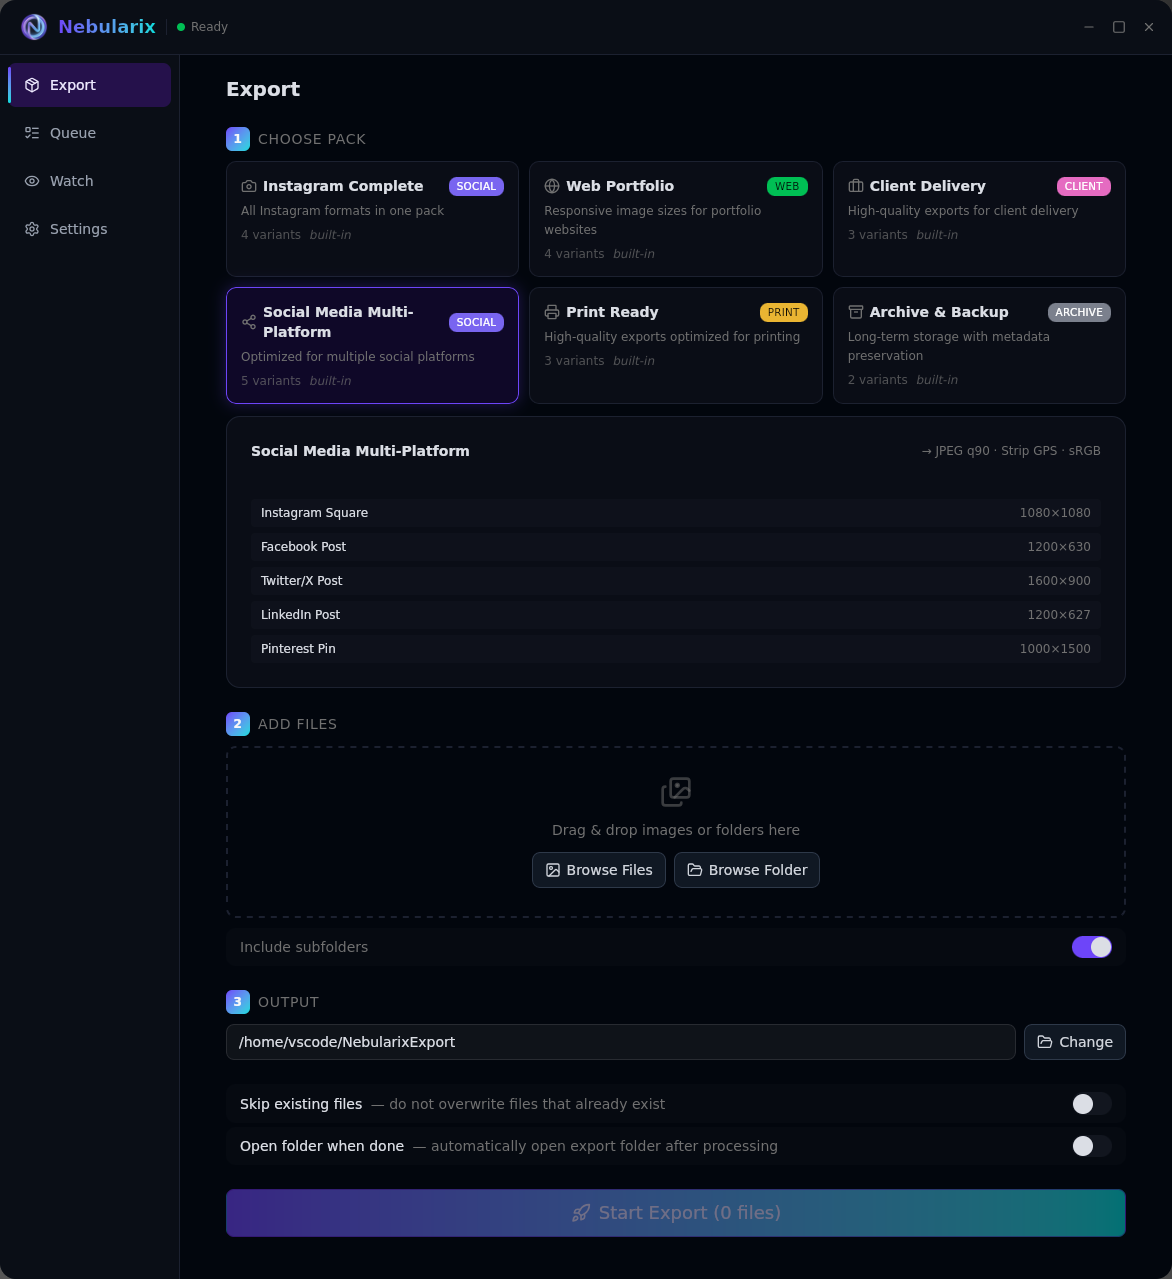Open the Watch panel
This screenshot has width=1172, height=1279.
pyautogui.click(x=71, y=181)
